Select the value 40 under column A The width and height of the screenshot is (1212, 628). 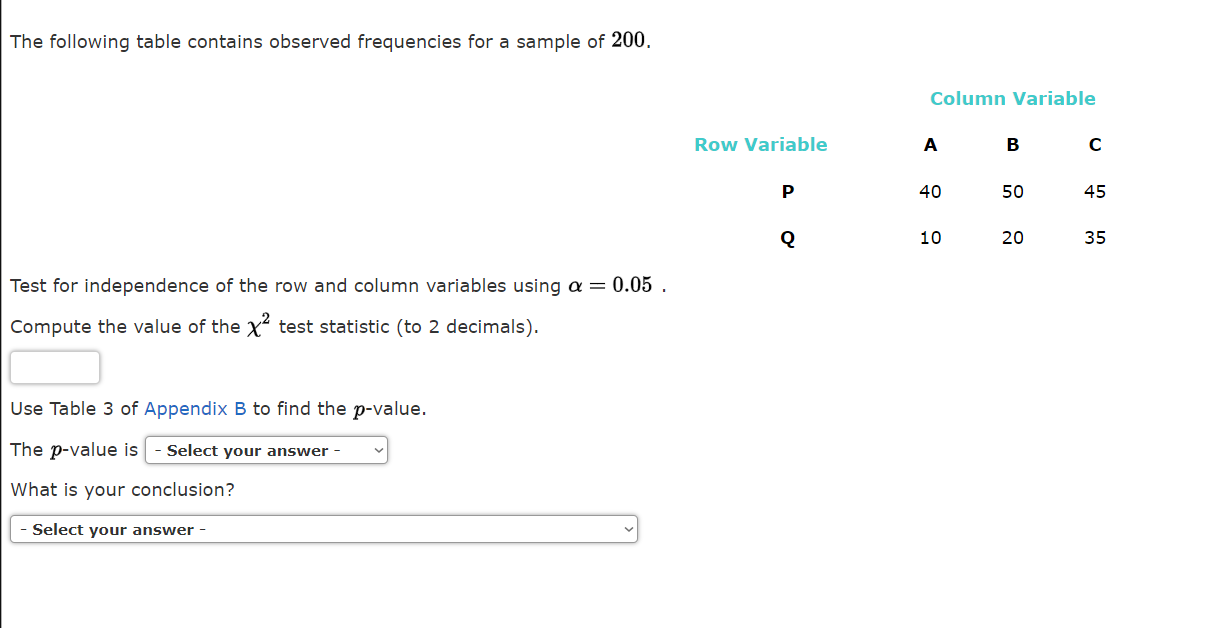coord(930,191)
